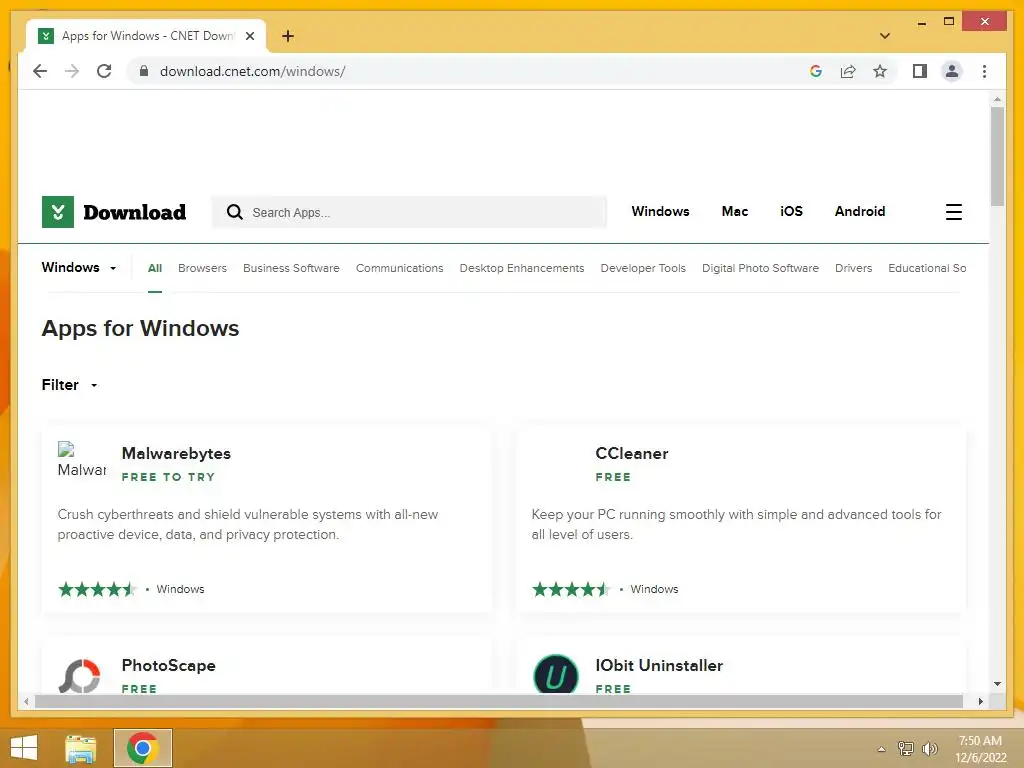Viewport: 1024px width, 768px height.
Task: Open the Android navigation link
Action: [x=859, y=211]
